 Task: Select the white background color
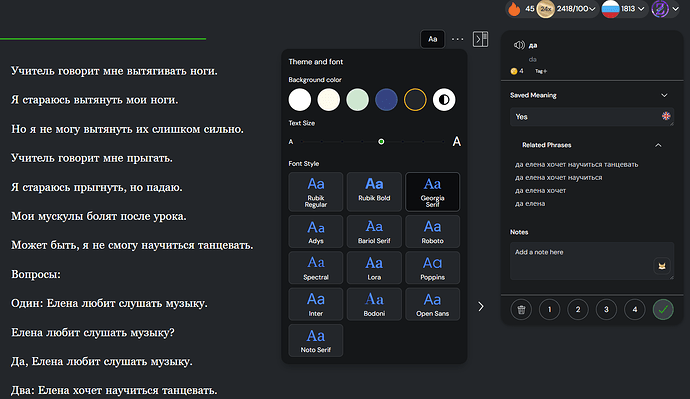coord(300,99)
